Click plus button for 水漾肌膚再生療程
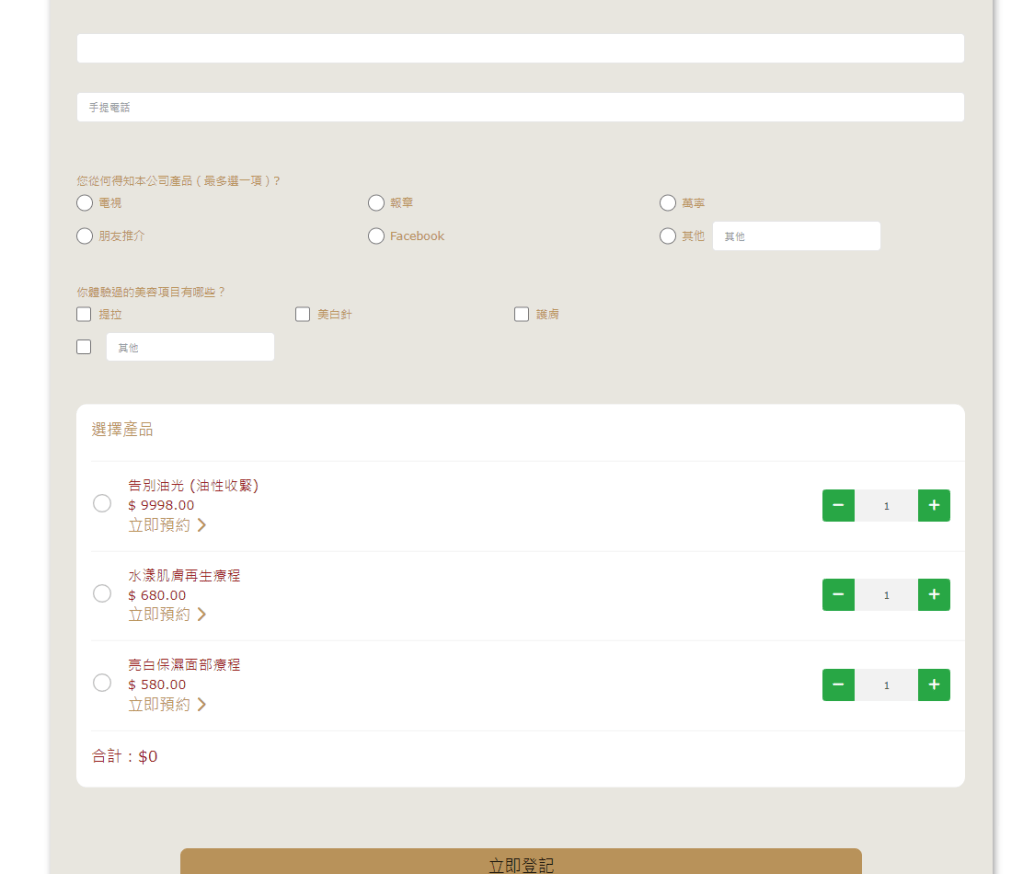1023x874 pixels. [x=933, y=595]
